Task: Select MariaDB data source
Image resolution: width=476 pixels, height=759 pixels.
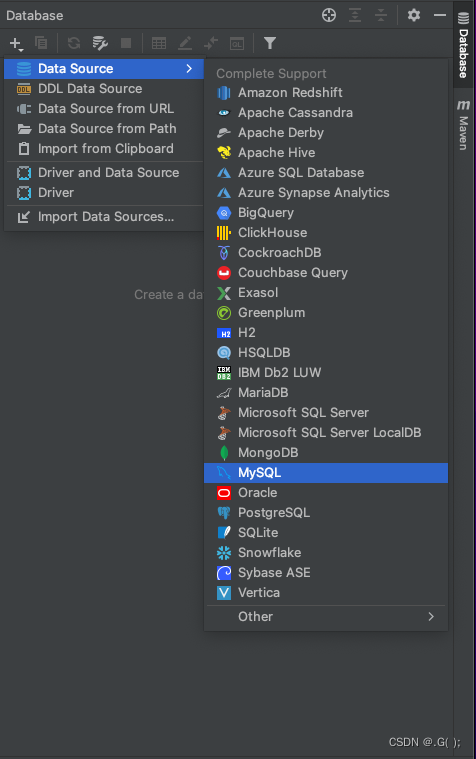Action: coord(326,393)
